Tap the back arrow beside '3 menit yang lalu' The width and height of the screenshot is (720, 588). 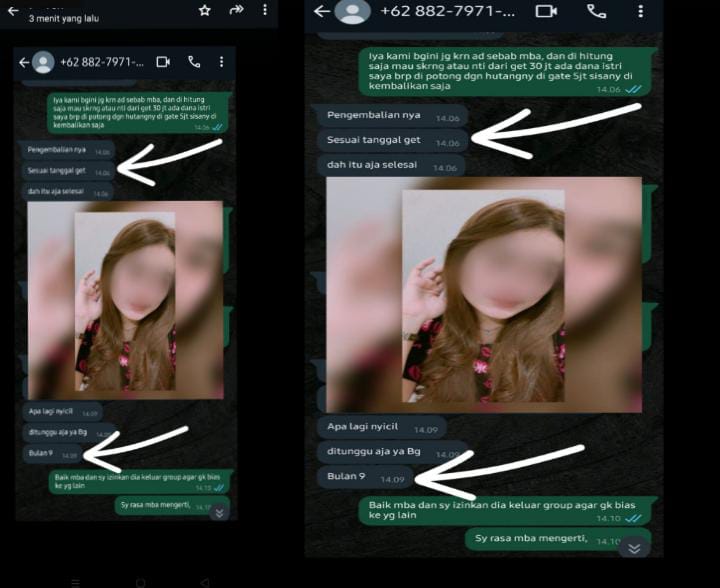[12, 9]
